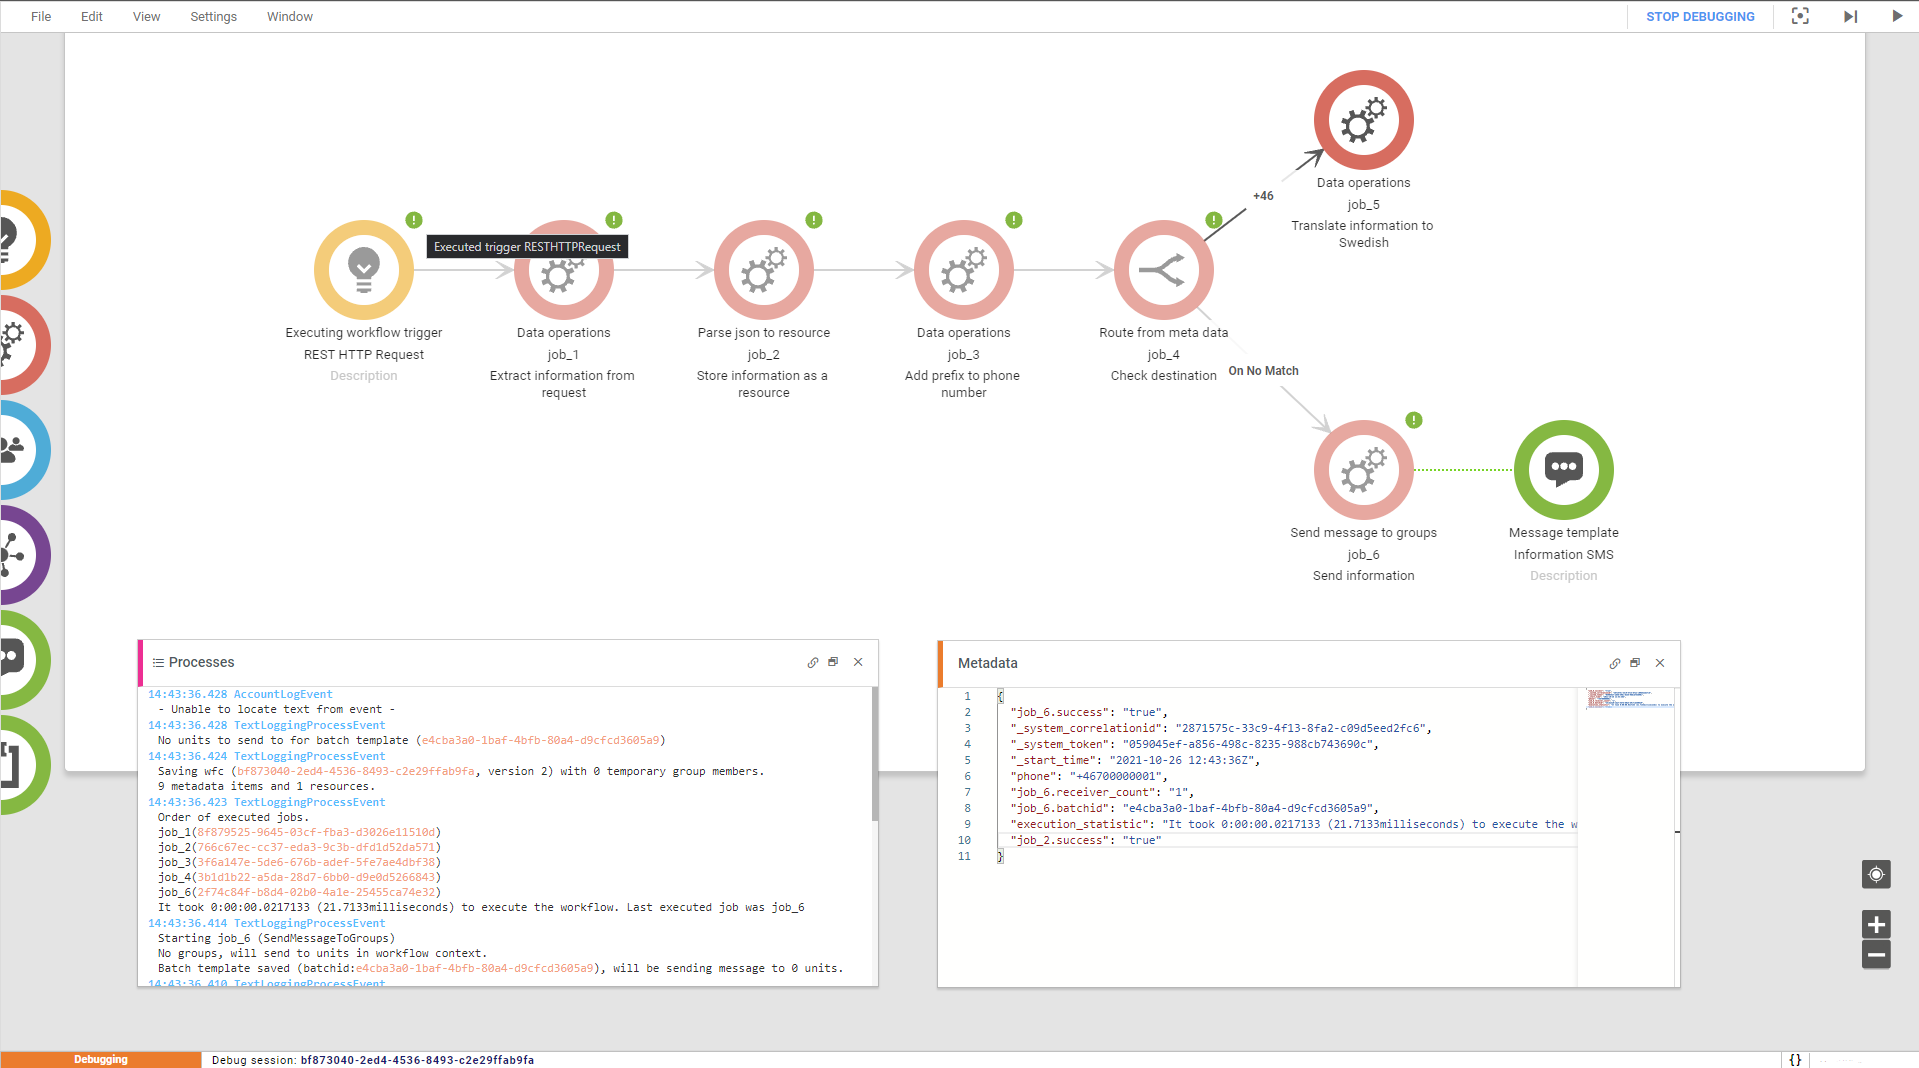Viewport: 1919px width, 1068px height.
Task: Select the green Message template node
Action: coord(1563,470)
